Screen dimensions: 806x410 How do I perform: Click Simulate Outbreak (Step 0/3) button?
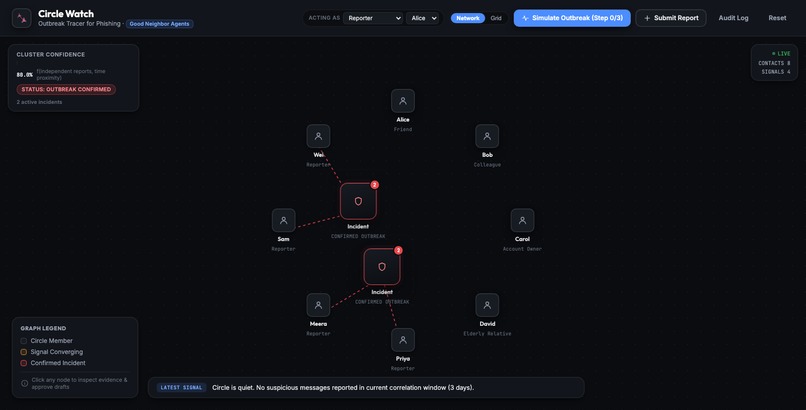point(572,18)
